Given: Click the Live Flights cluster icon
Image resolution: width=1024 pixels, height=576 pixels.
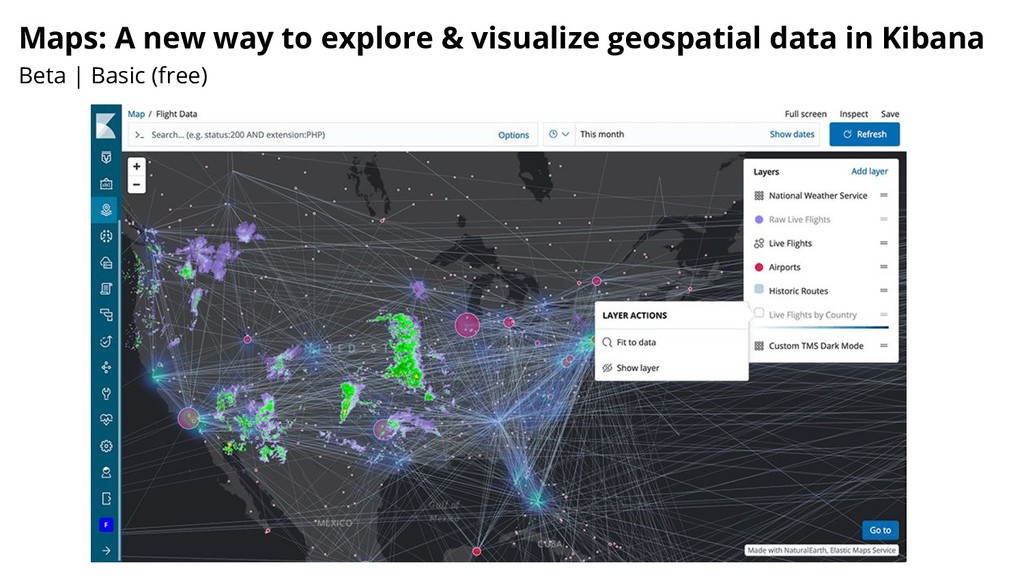Looking at the screenshot, I should point(759,244).
